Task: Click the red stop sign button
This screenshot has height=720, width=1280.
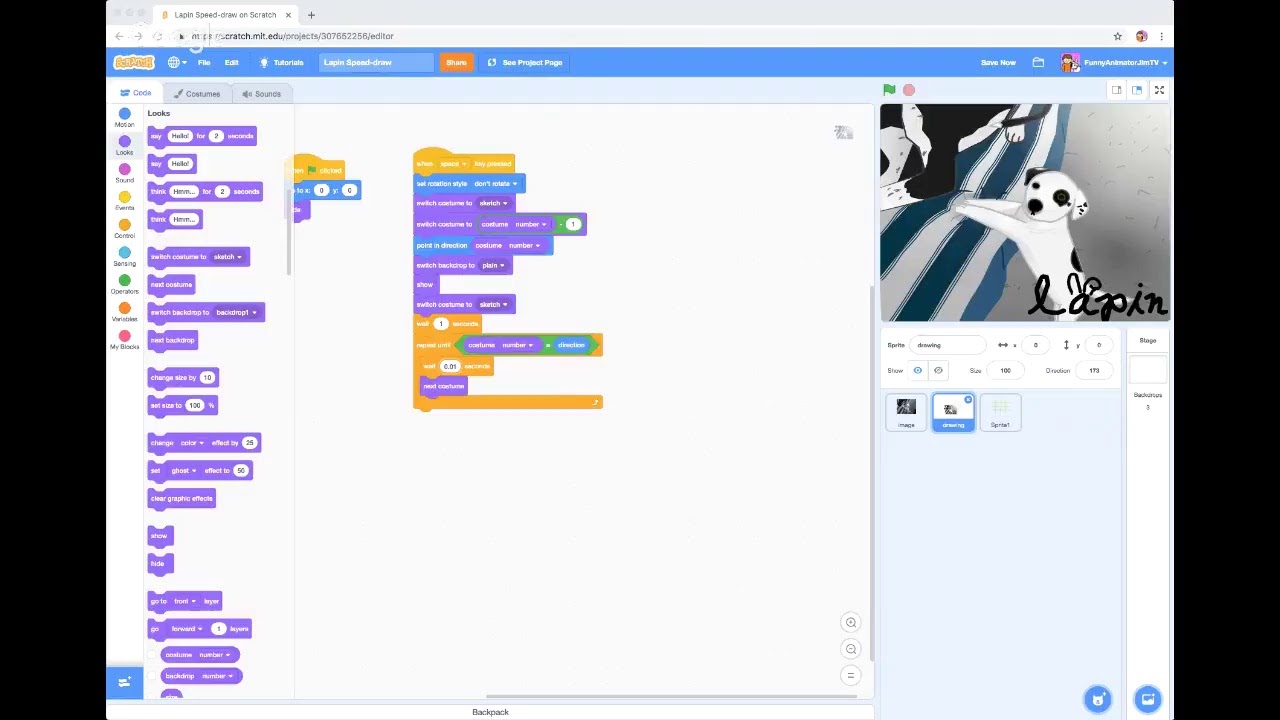Action: (x=909, y=90)
